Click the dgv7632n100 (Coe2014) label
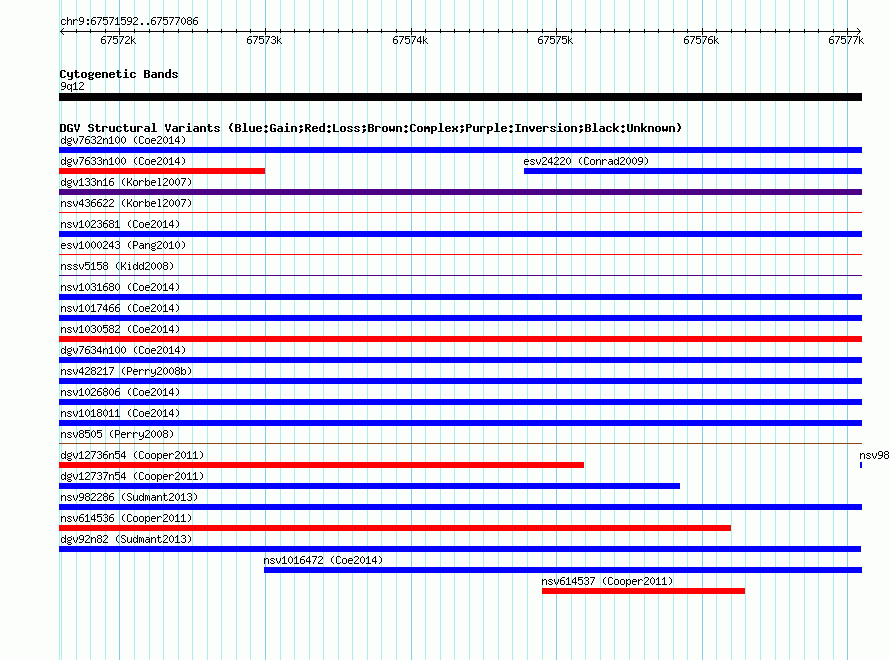Viewport: 890px width, 660px height. point(123,140)
